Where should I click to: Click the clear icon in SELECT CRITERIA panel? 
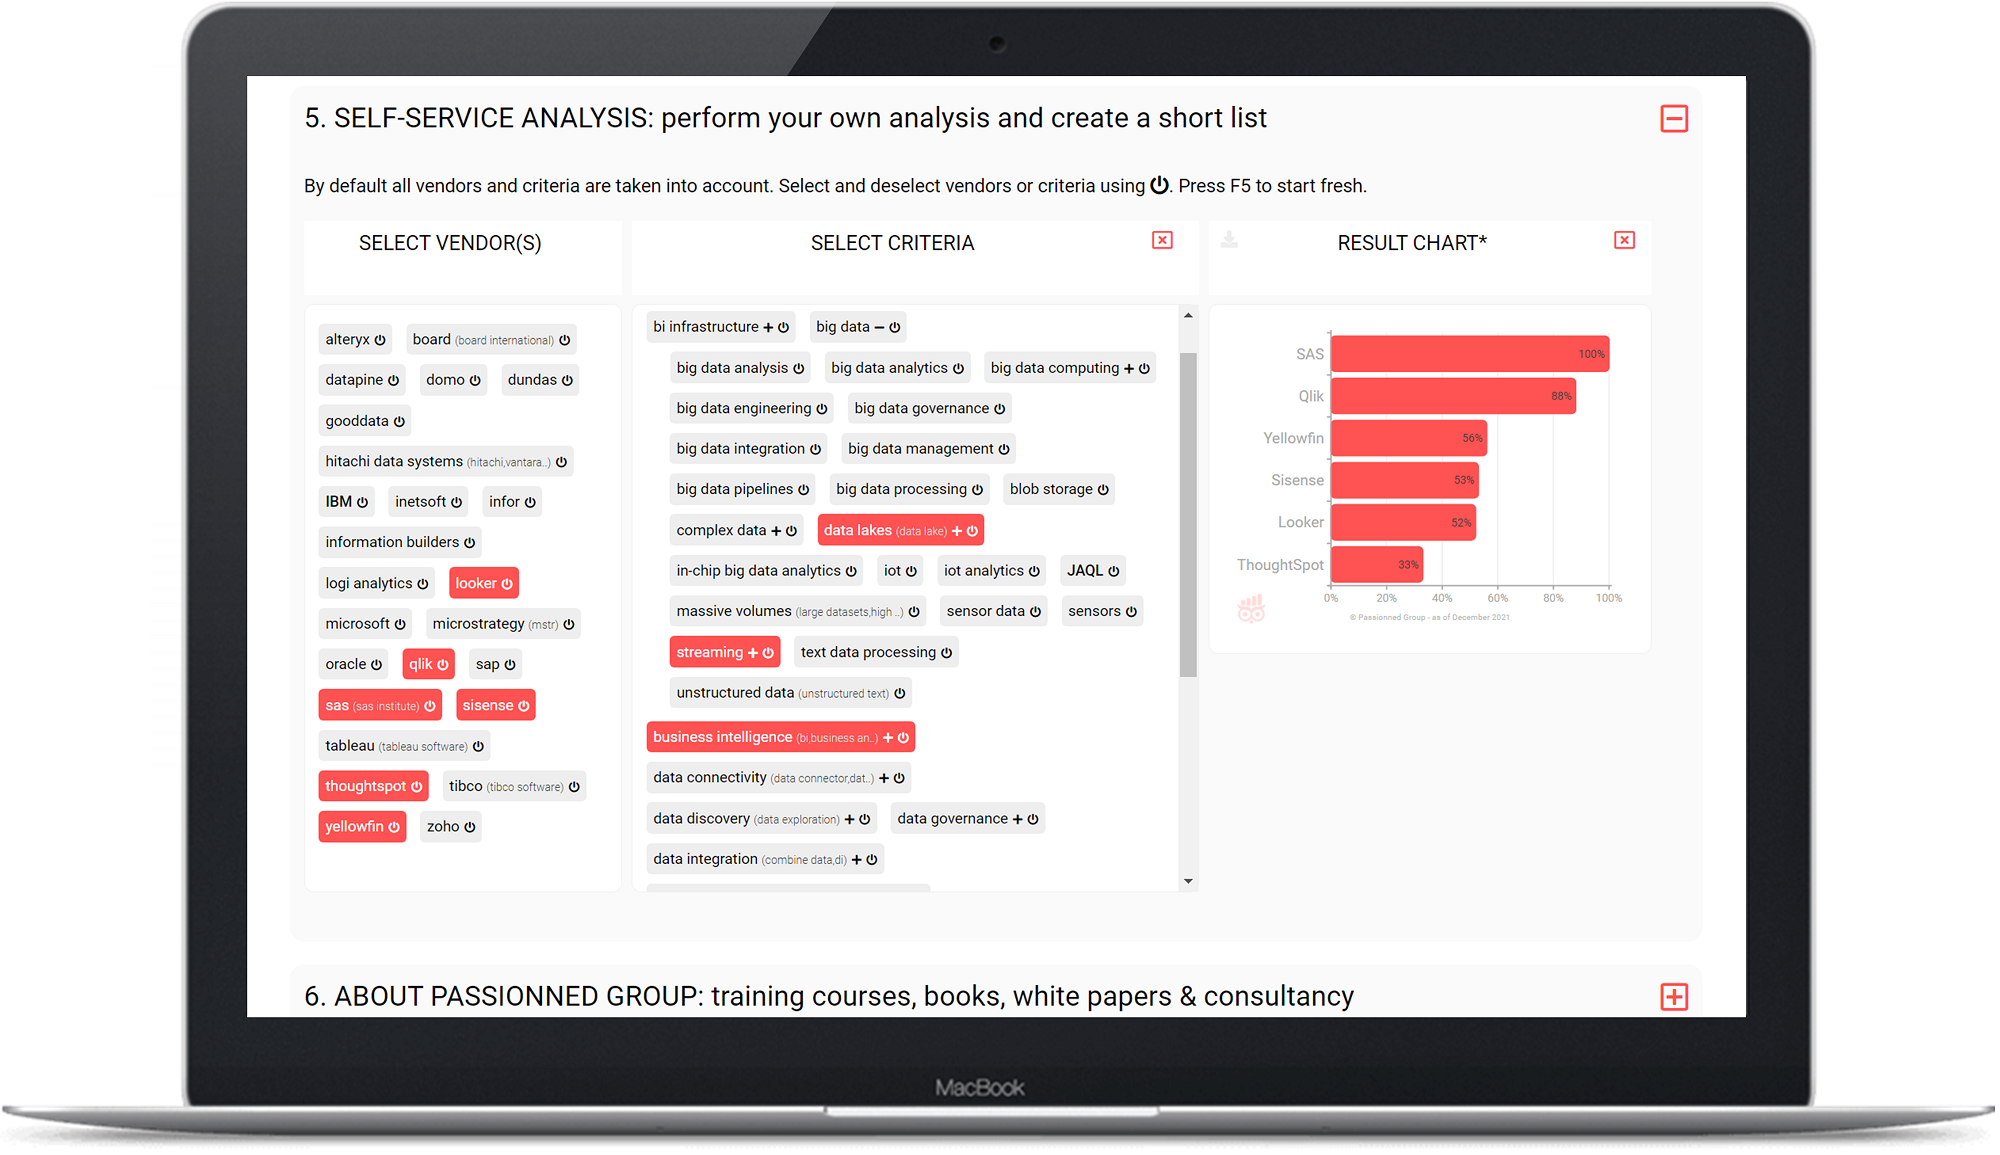click(1162, 241)
